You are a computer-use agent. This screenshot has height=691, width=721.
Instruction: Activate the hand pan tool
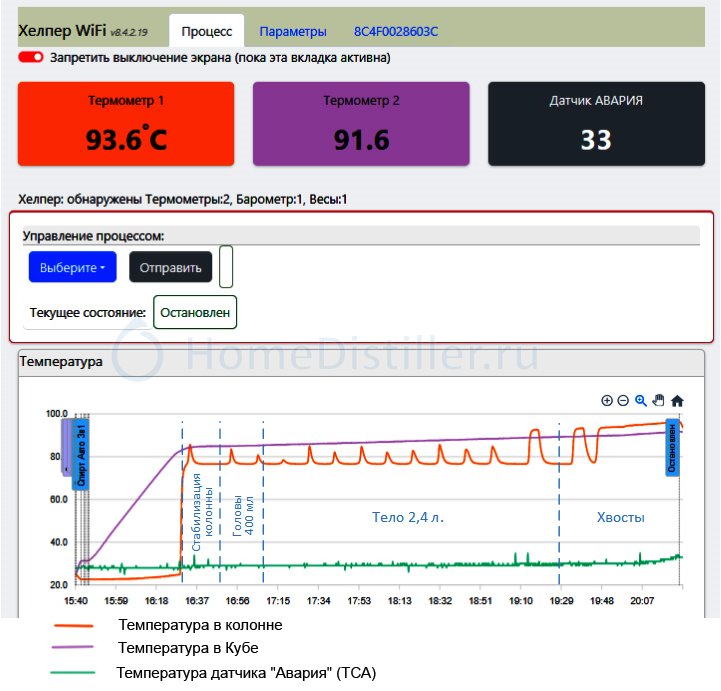pos(658,400)
